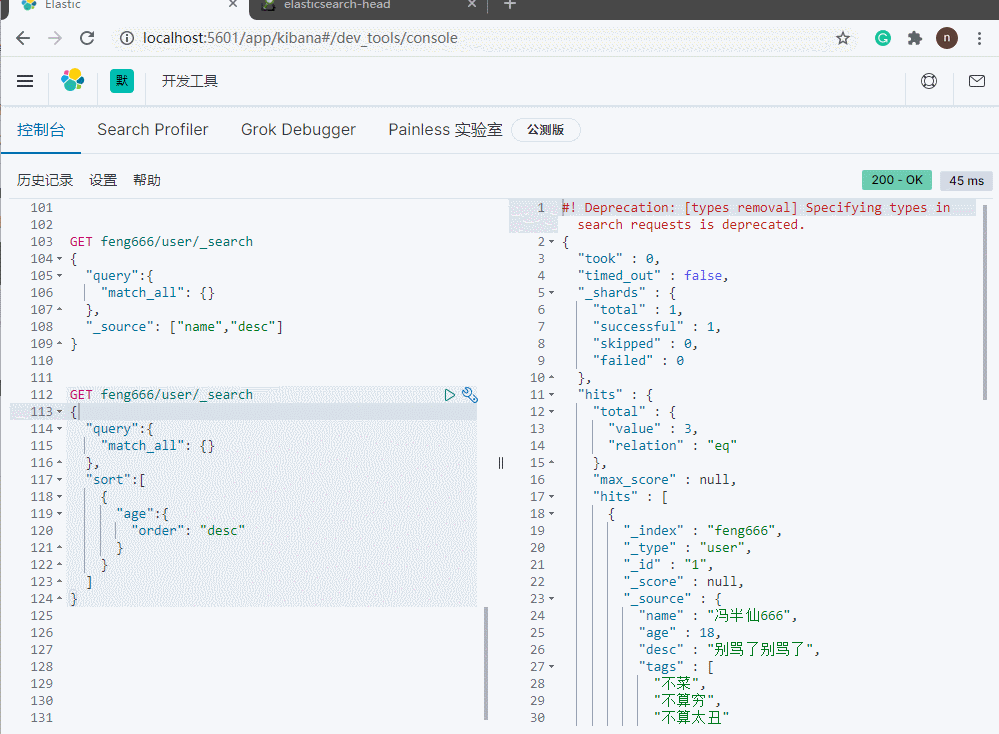Switch to the Search Profiler tab
The width and height of the screenshot is (999, 734).
(152, 129)
